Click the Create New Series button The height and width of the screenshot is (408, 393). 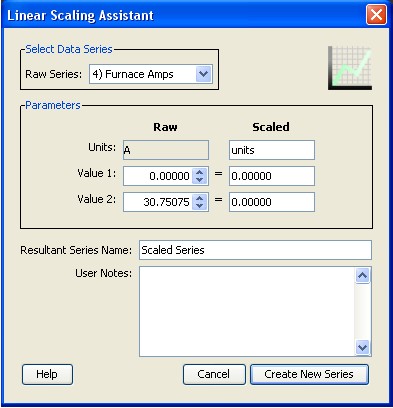pyautogui.click(x=309, y=374)
